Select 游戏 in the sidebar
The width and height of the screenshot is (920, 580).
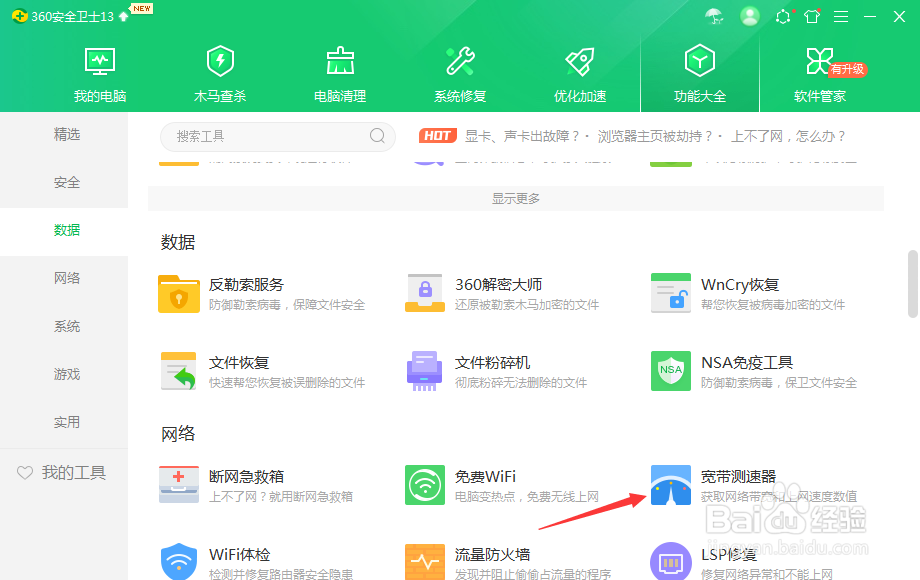(x=66, y=374)
